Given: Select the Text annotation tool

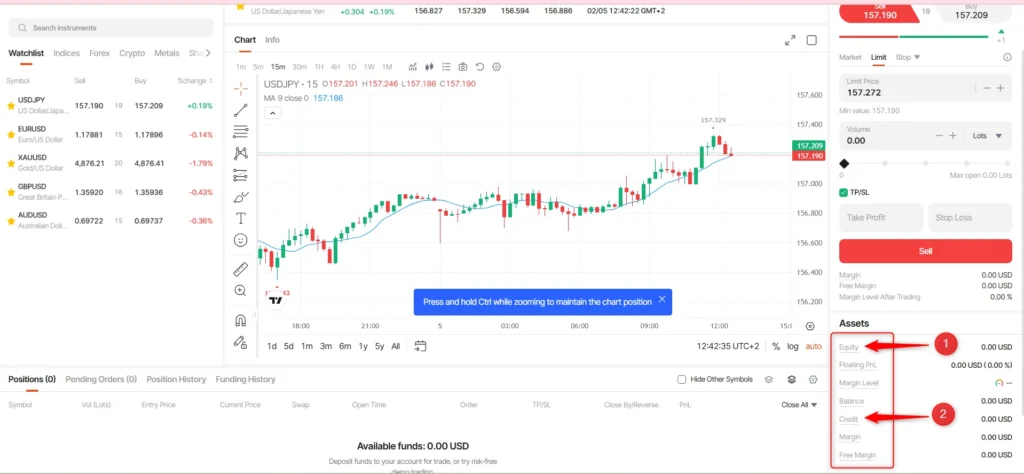Looking at the screenshot, I should [x=240, y=218].
